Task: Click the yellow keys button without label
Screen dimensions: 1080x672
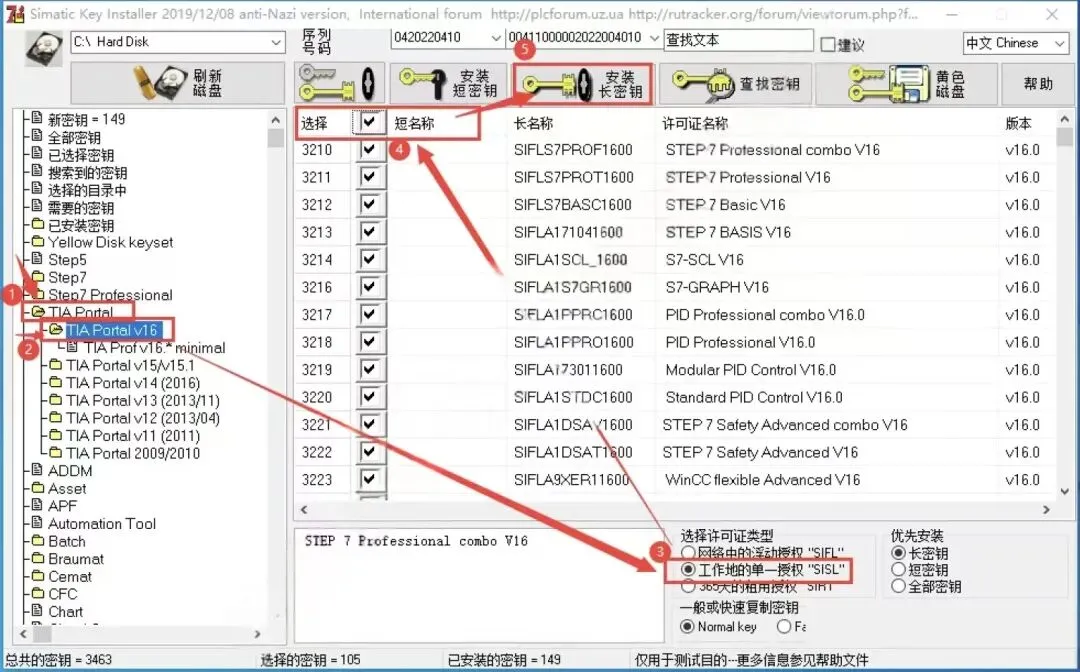Action: (338, 83)
